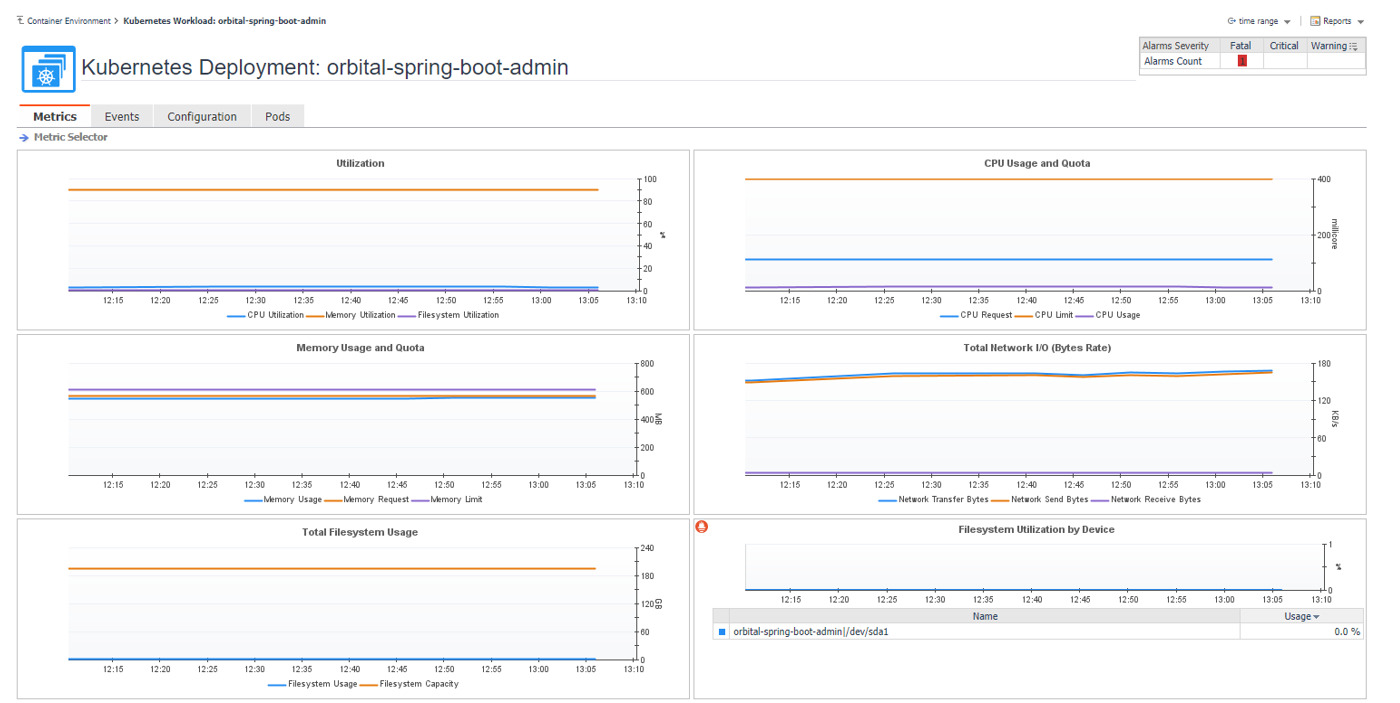The image size is (1400, 703).
Task: Toggle Filesystem Usage legend entry
Action: coord(312,684)
